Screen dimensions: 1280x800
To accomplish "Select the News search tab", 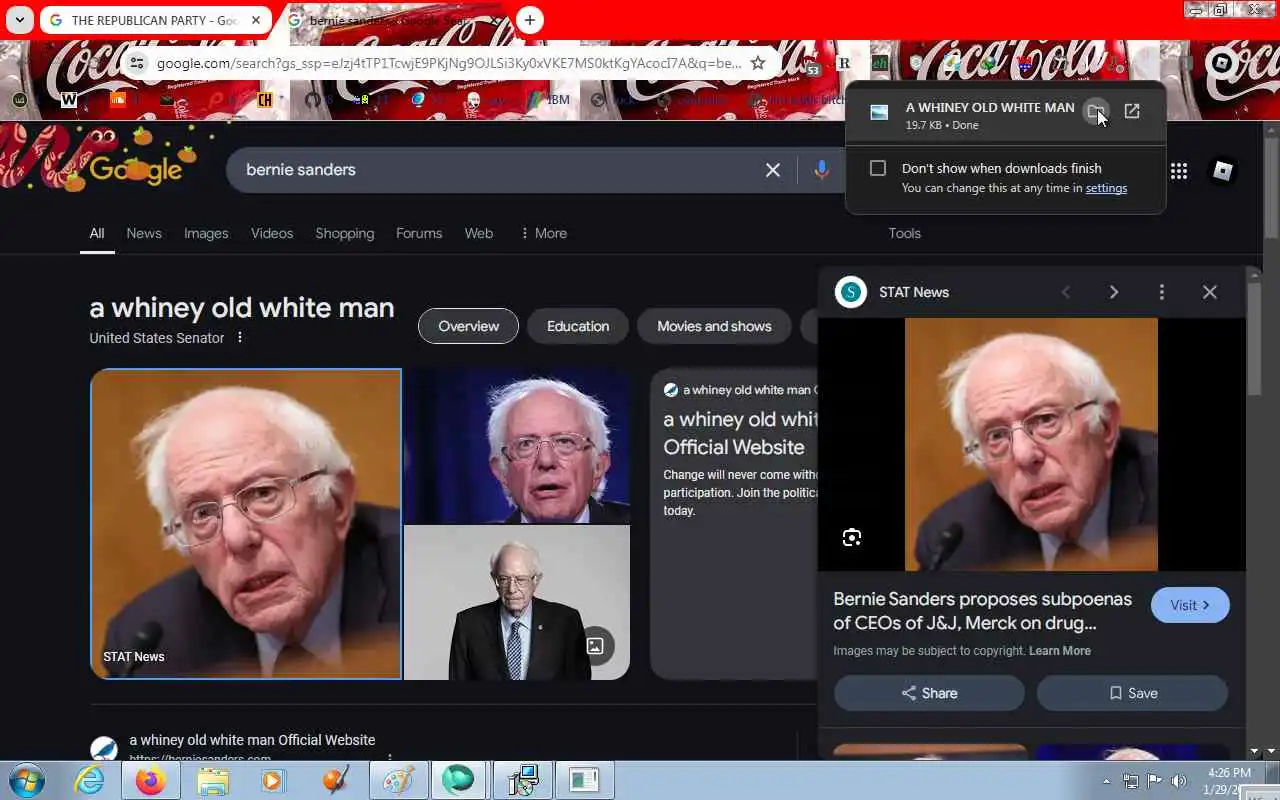I will coord(144,233).
